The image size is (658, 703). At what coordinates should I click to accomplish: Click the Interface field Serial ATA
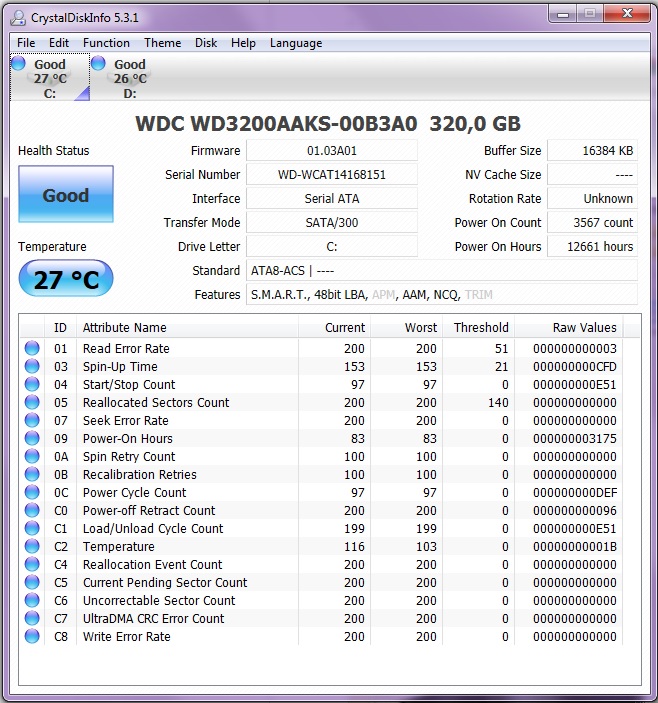[x=332, y=199]
